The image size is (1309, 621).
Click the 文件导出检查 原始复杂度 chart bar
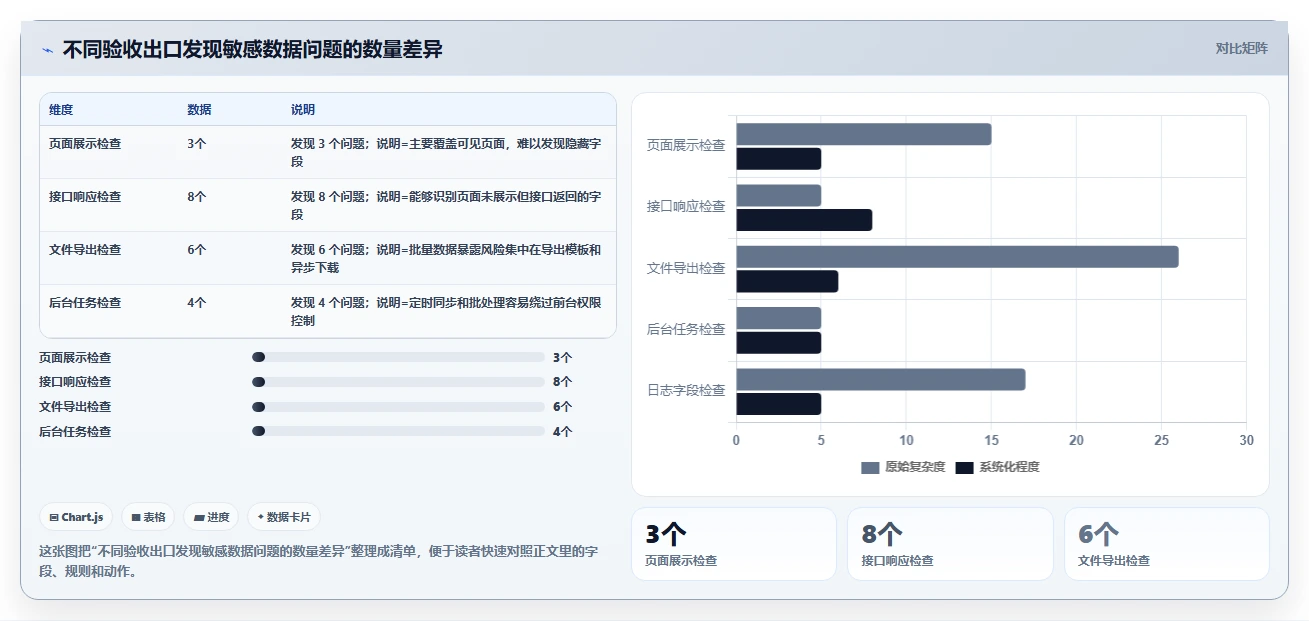(x=957, y=257)
